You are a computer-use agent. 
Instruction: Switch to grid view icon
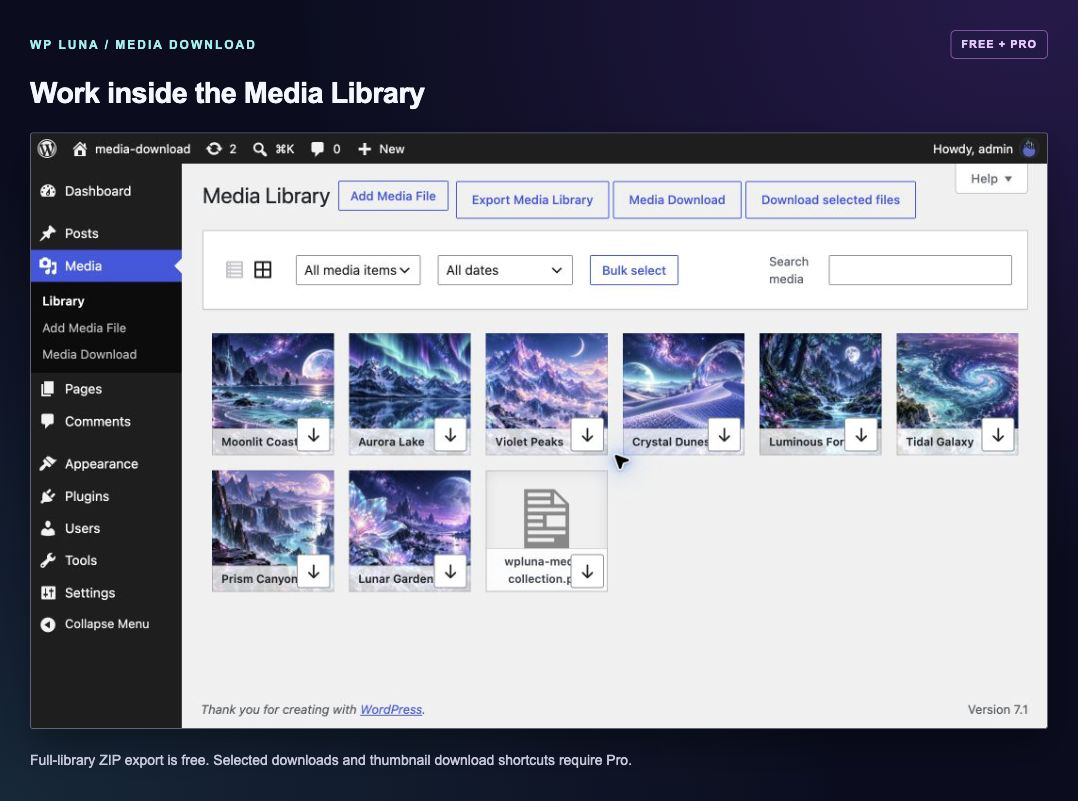pyautogui.click(x=263, y=270)
